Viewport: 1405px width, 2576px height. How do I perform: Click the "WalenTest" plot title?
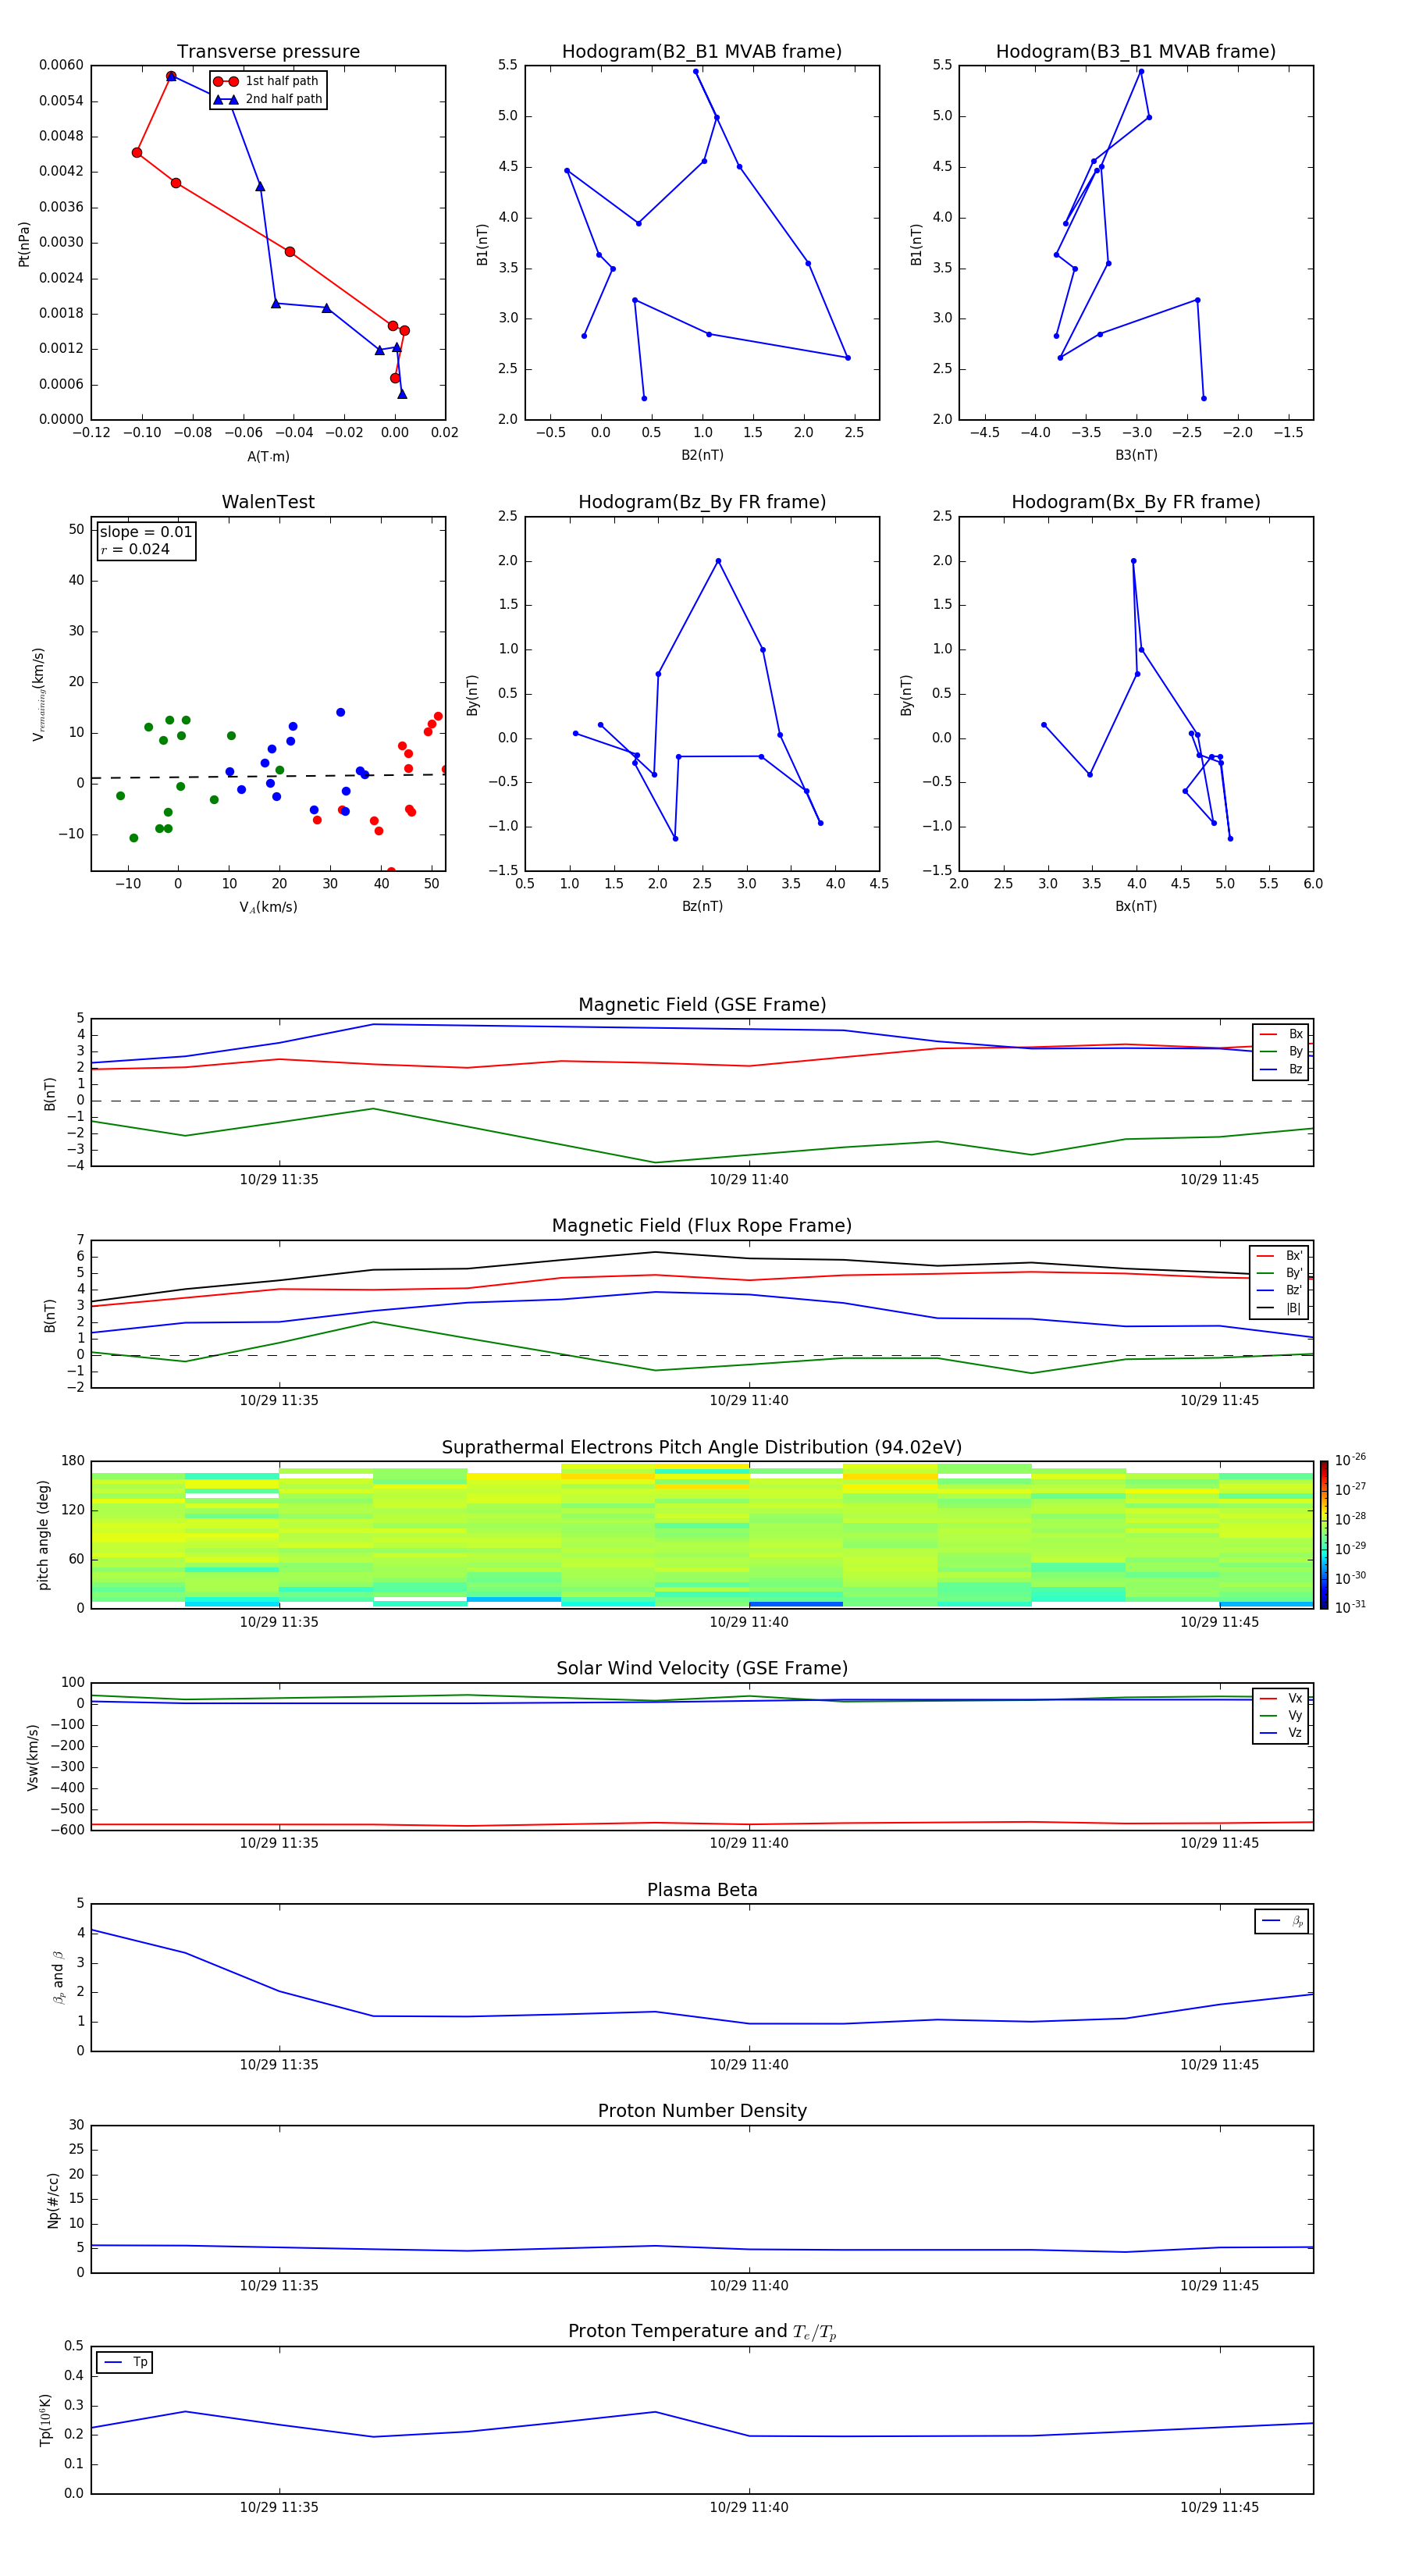coord(268,502)
